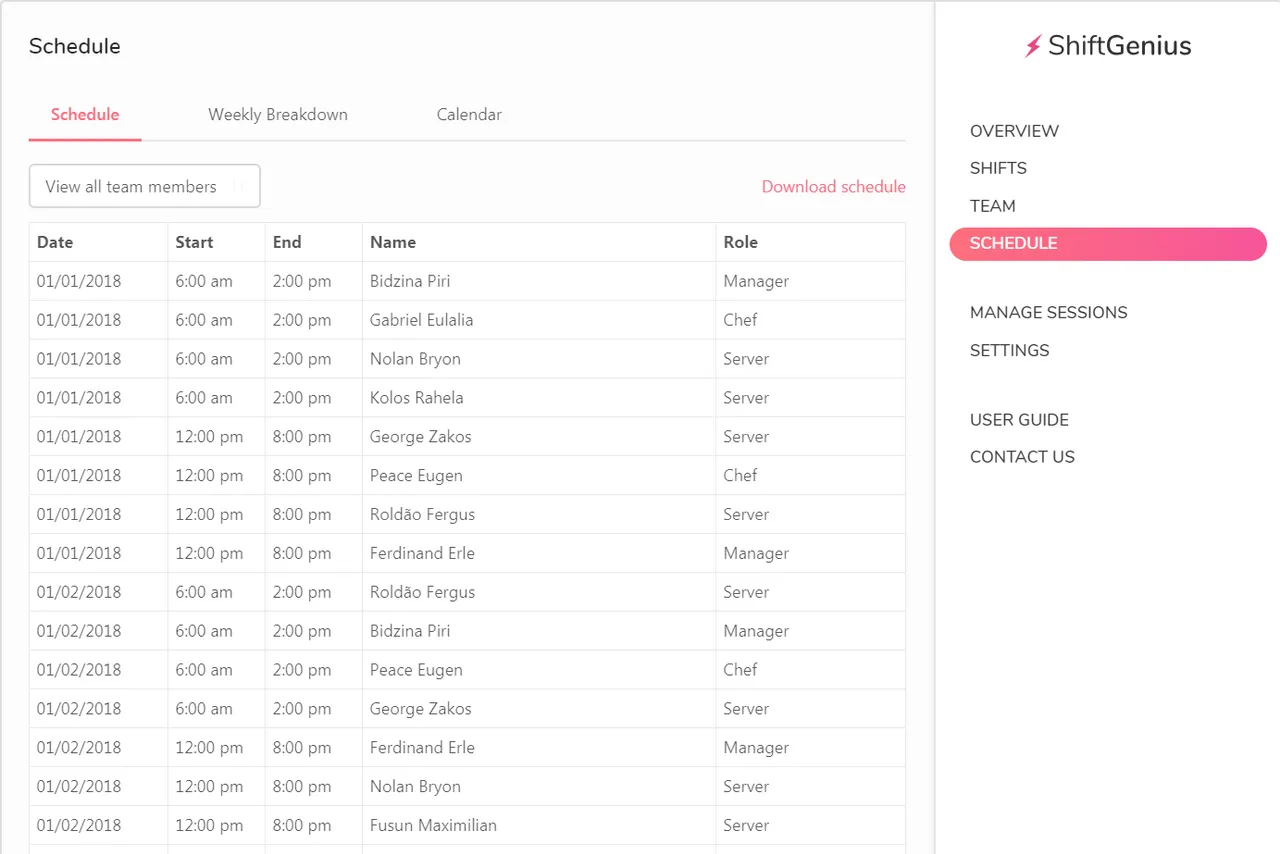1280x854 pixels.
Task: Open MANAGE SESSIONS in the sidebar
Action: point(1048,313)
